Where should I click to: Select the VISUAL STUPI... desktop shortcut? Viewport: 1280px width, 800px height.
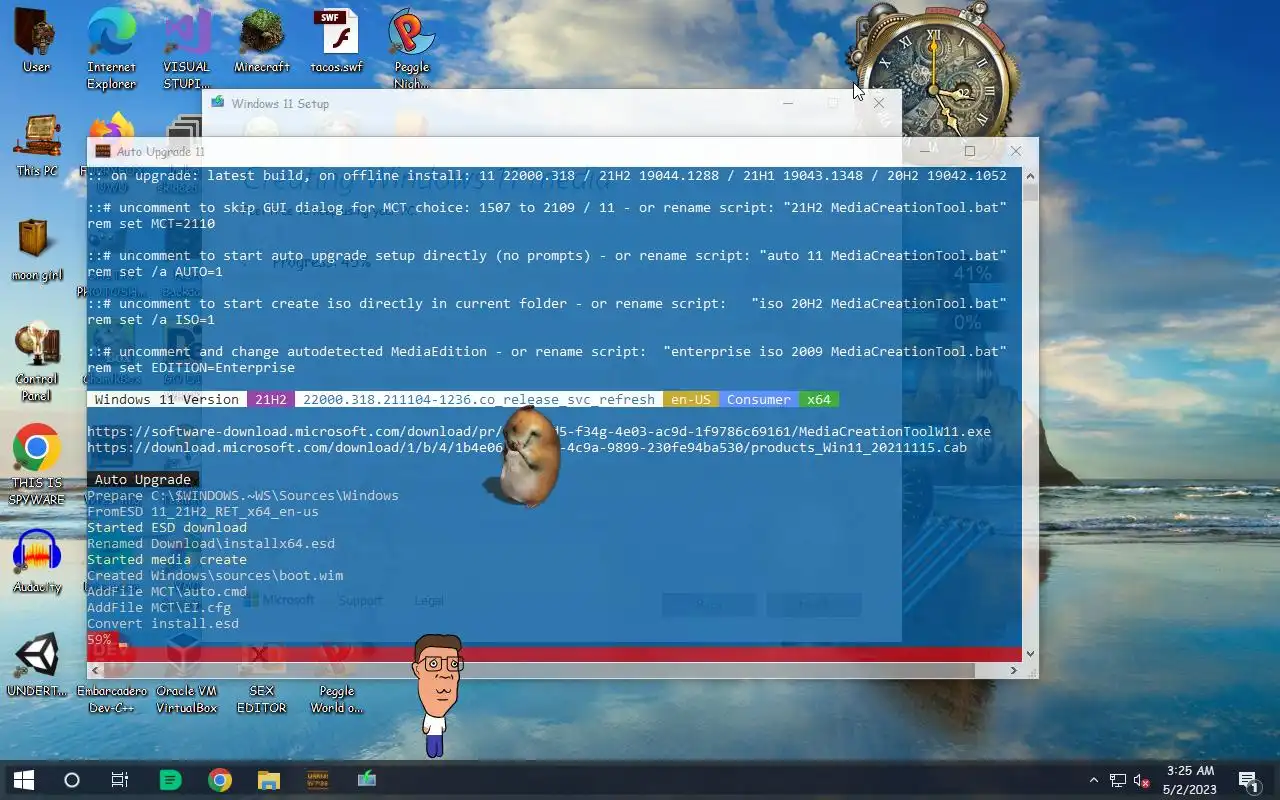(x=186, y=48)
